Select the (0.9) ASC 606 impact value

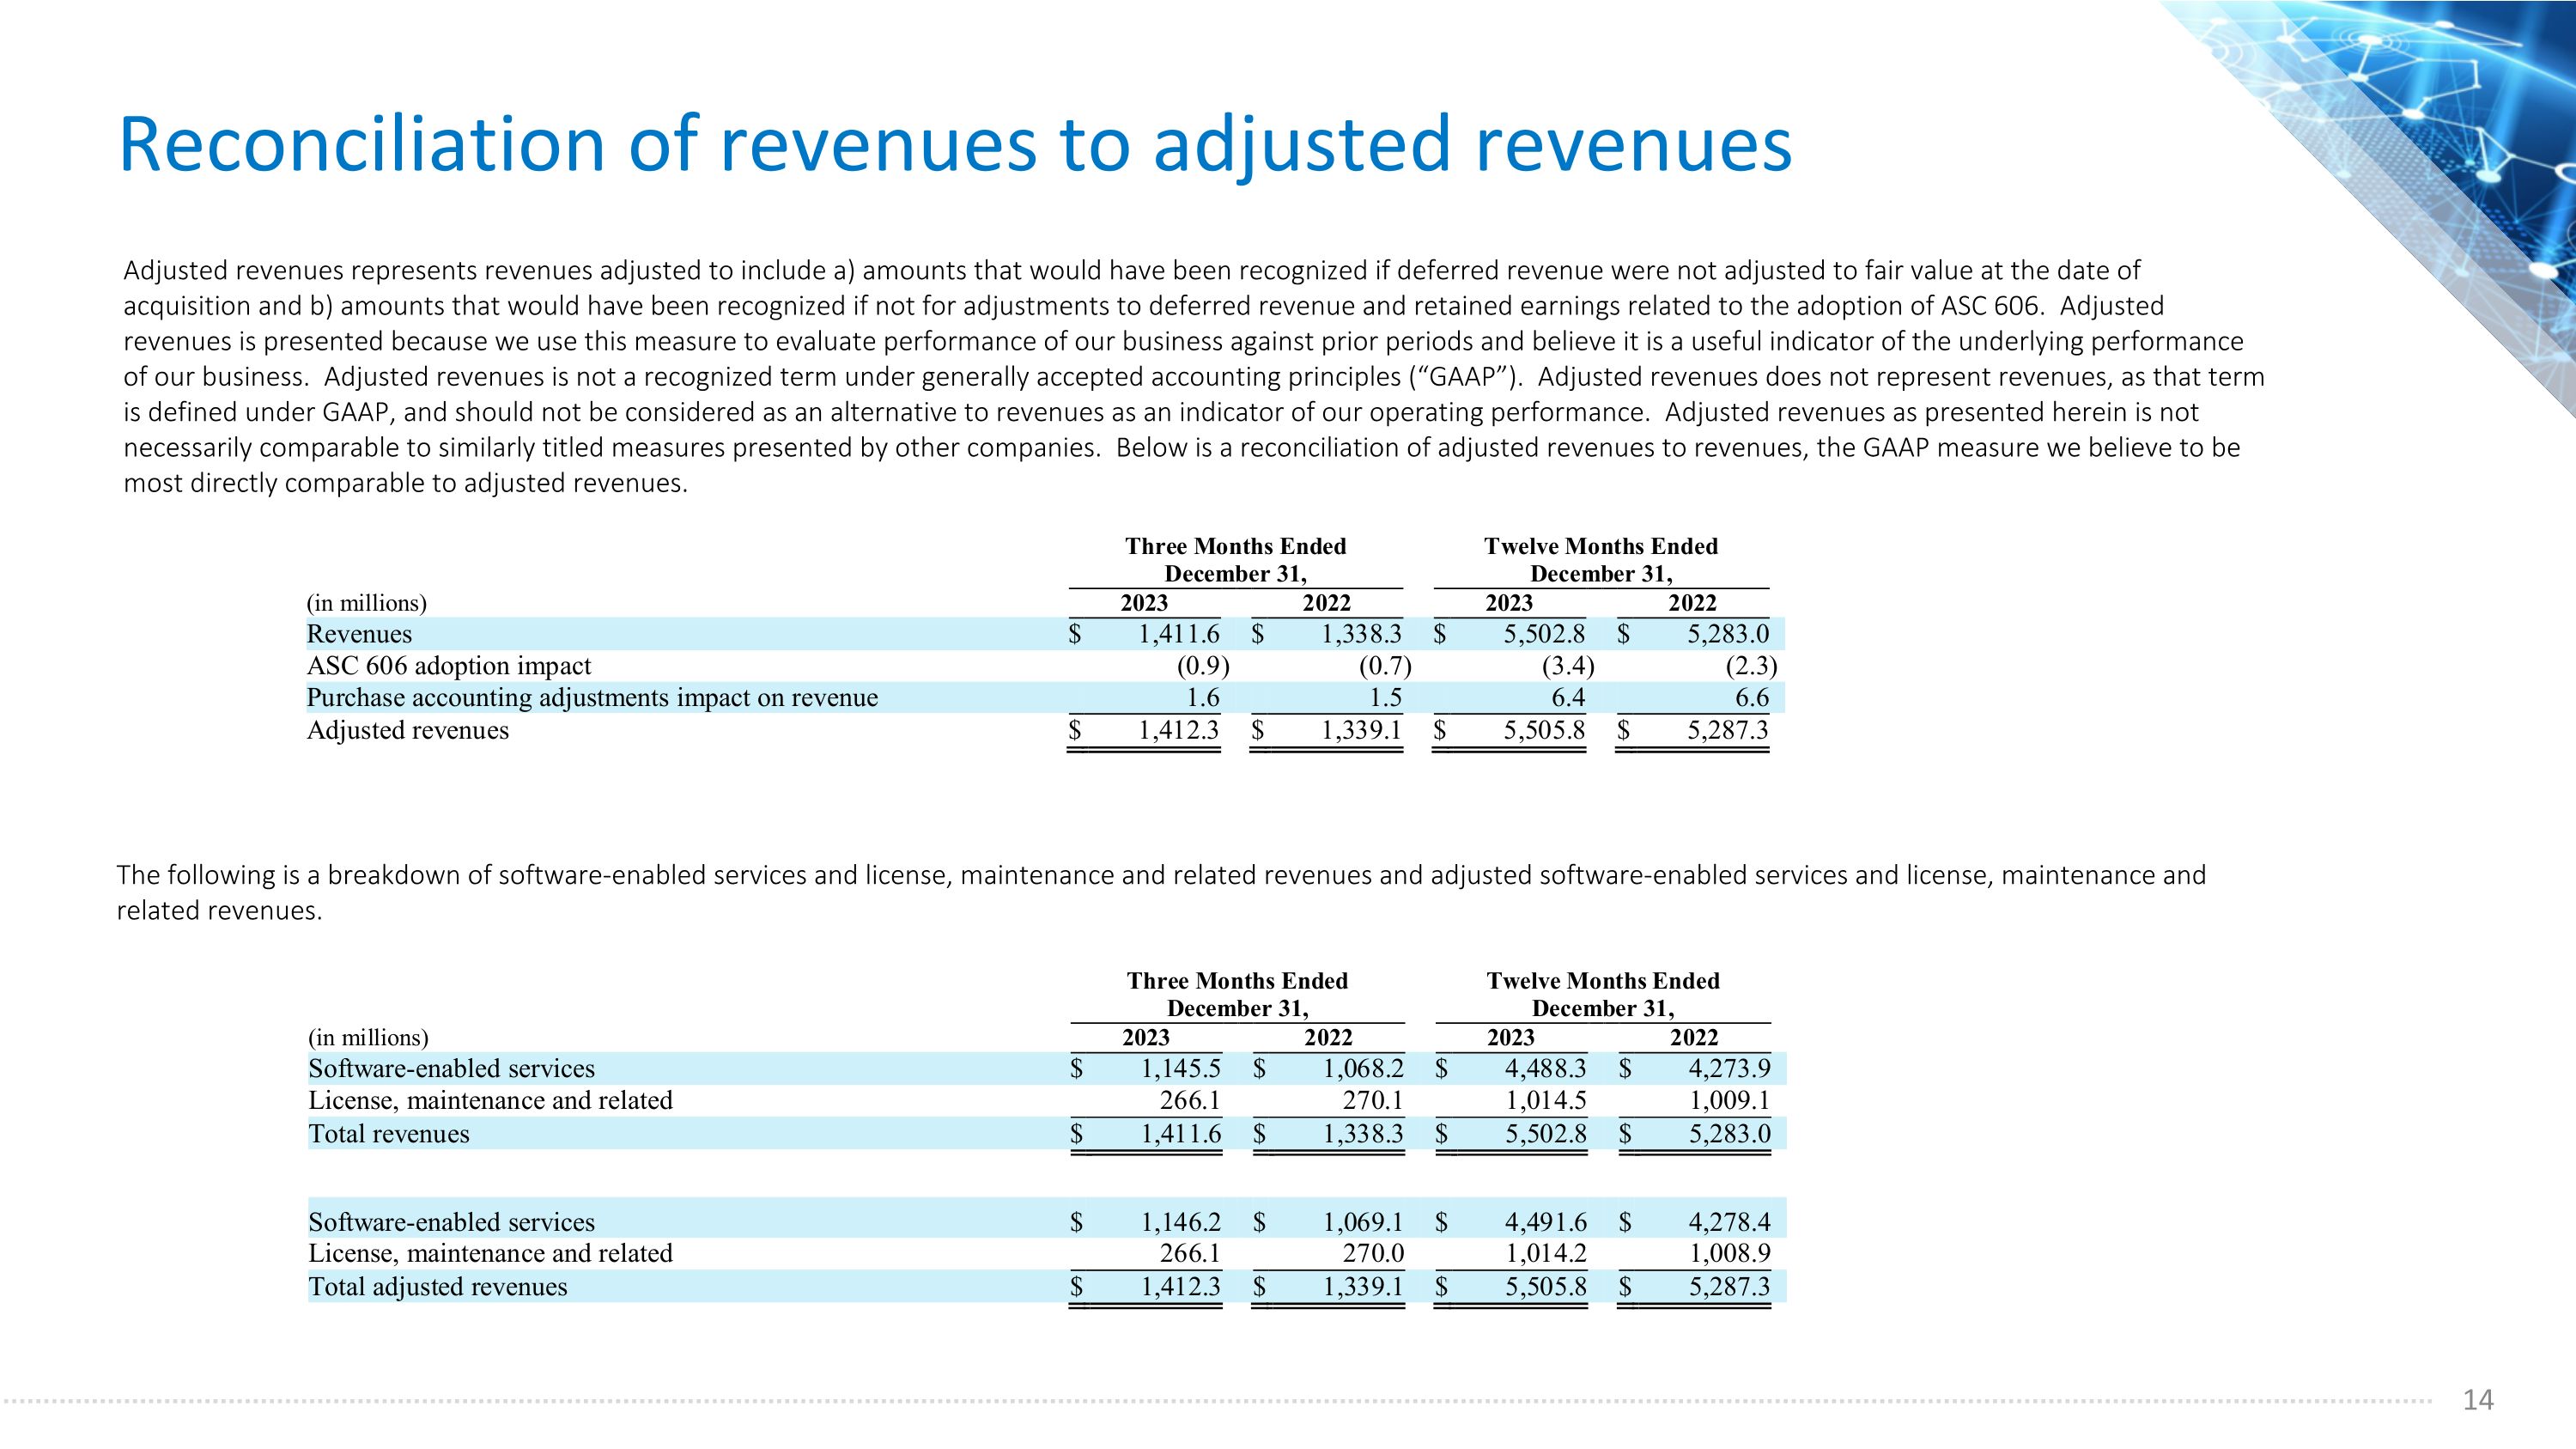coord(1203,666)
